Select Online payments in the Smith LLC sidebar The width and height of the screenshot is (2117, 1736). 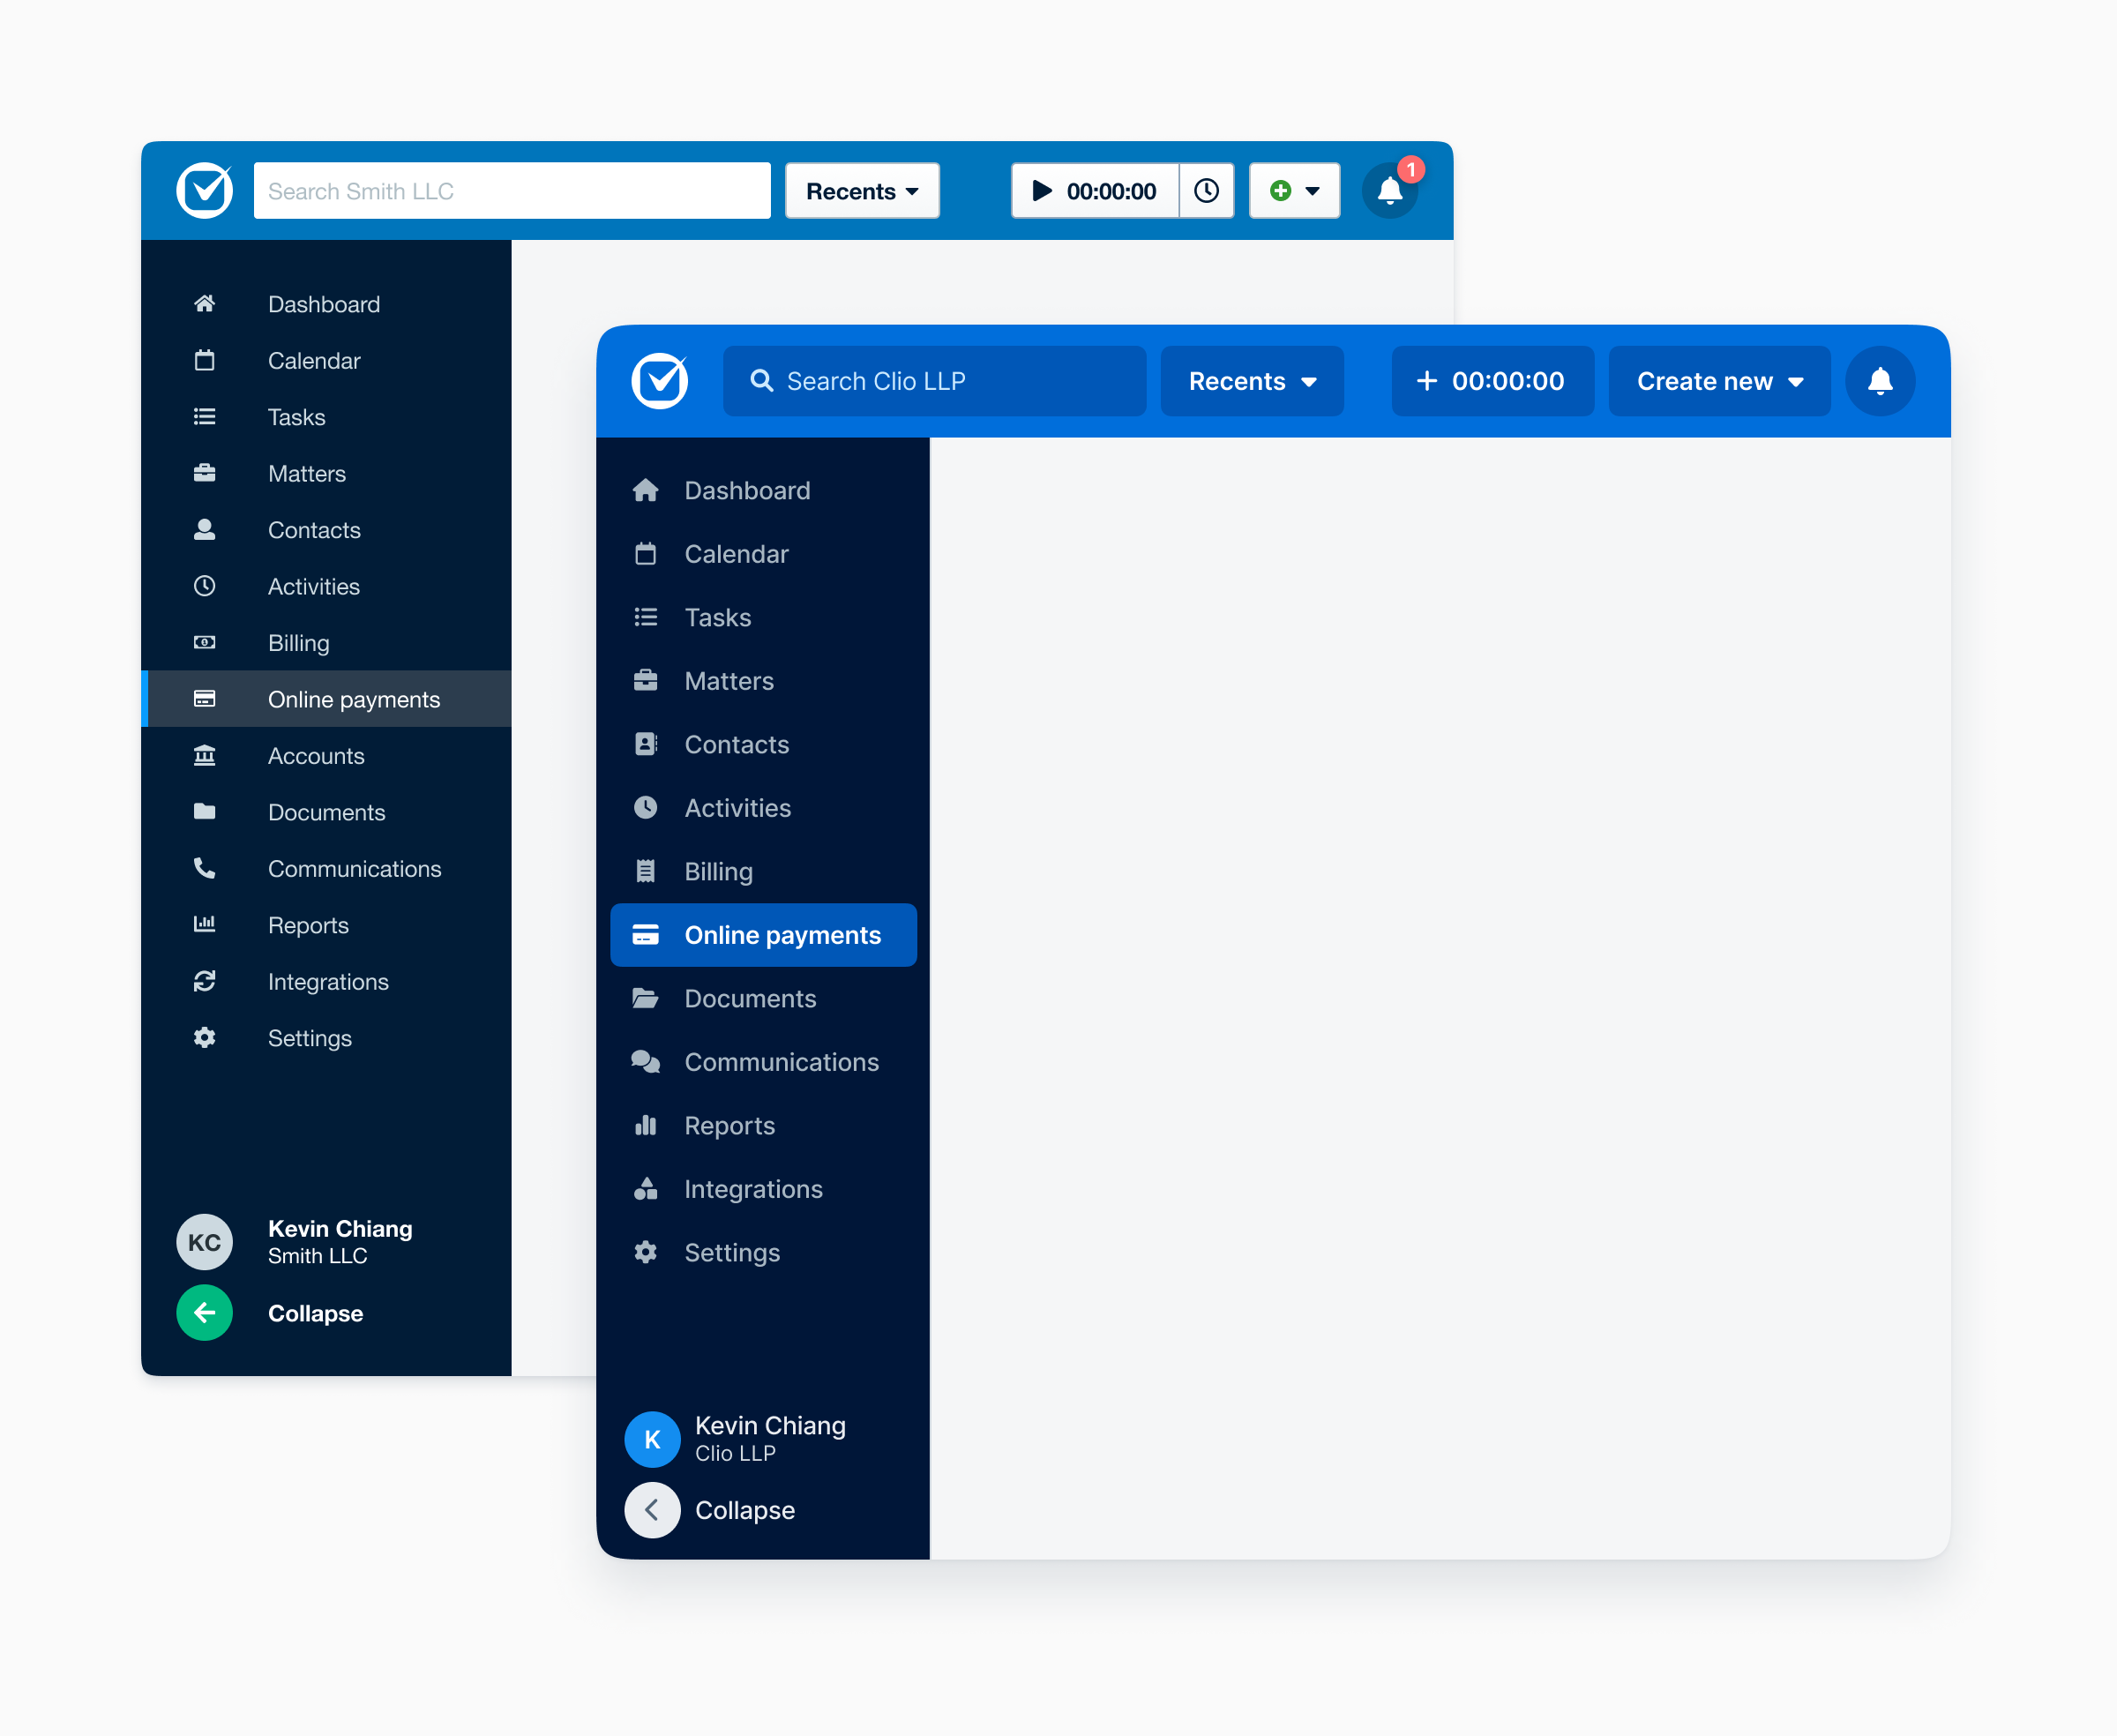[353, 699]
